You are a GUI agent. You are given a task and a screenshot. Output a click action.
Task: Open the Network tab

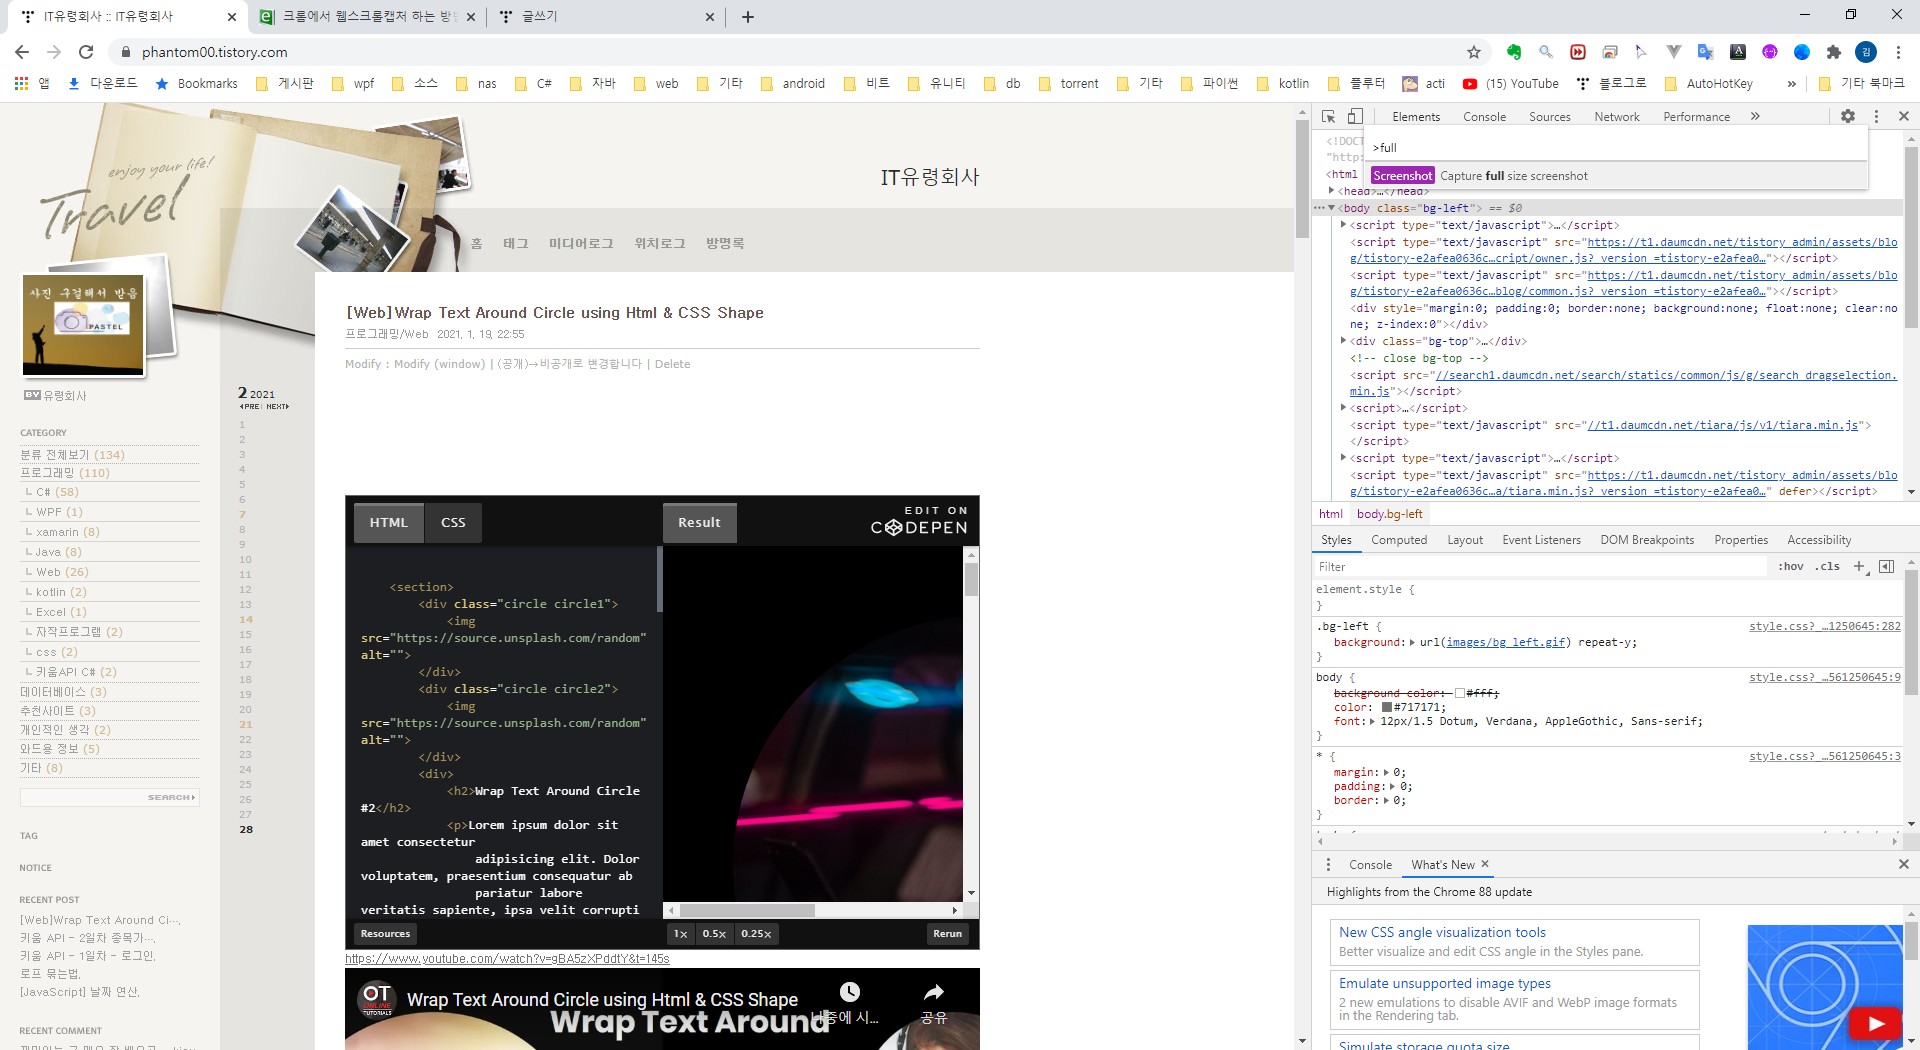coord(1617,117)
